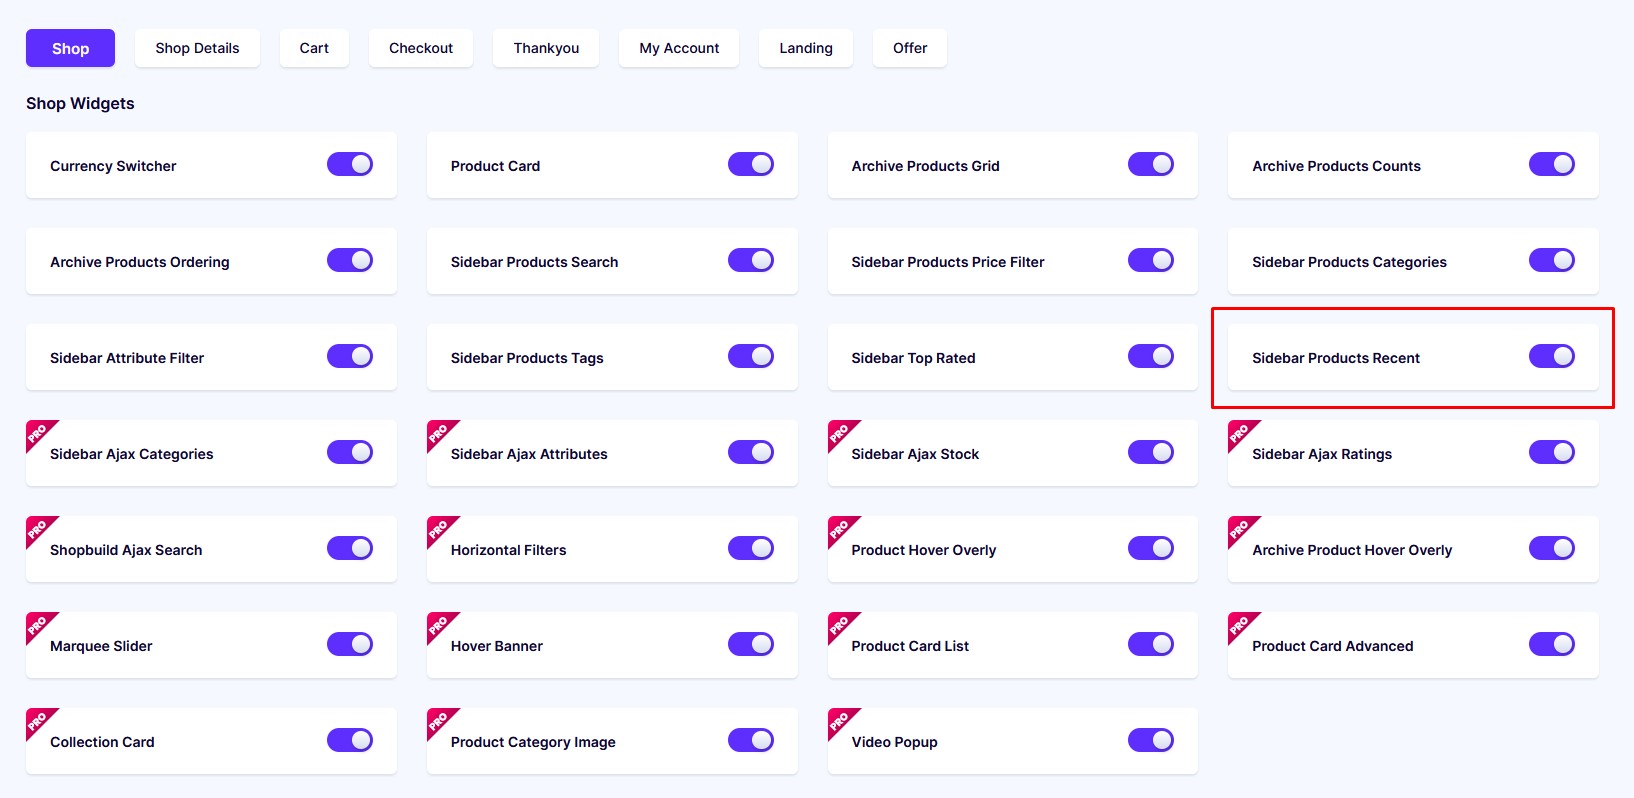Click PRO badge on Horizontal Filters
Viewport: 1634px width, 798px height.
coord(440,529)
